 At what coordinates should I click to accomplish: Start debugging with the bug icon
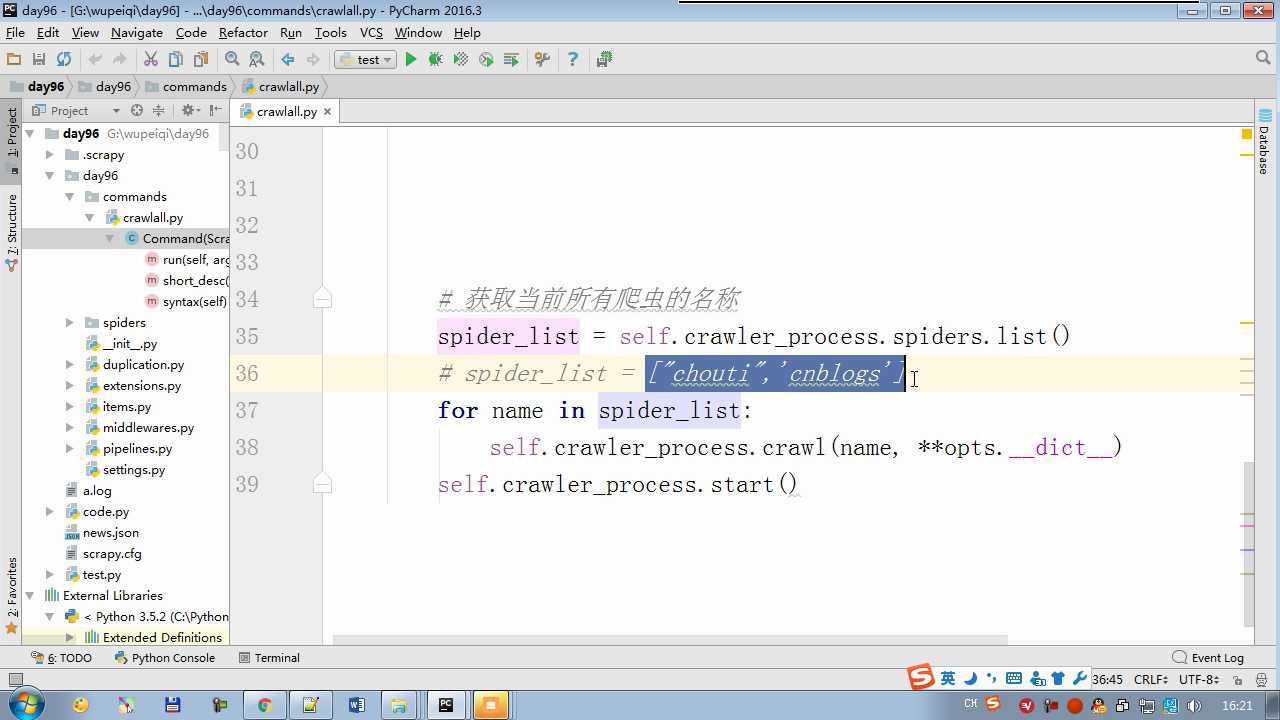435,60
